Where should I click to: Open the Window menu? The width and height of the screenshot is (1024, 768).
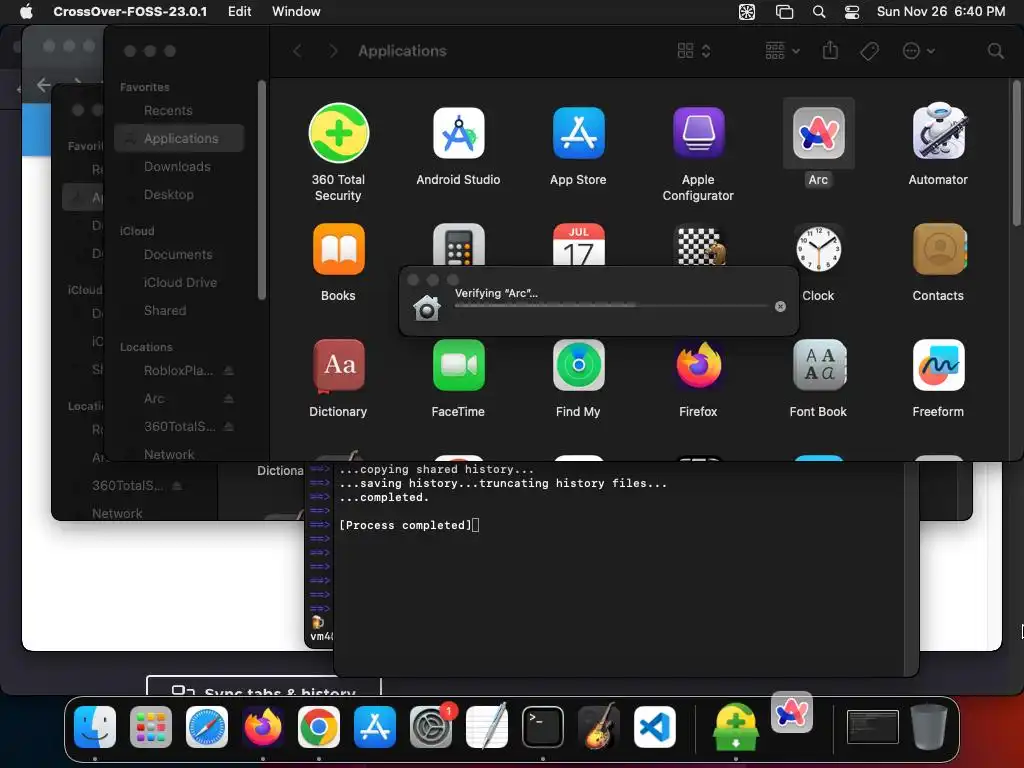point(296,11)
